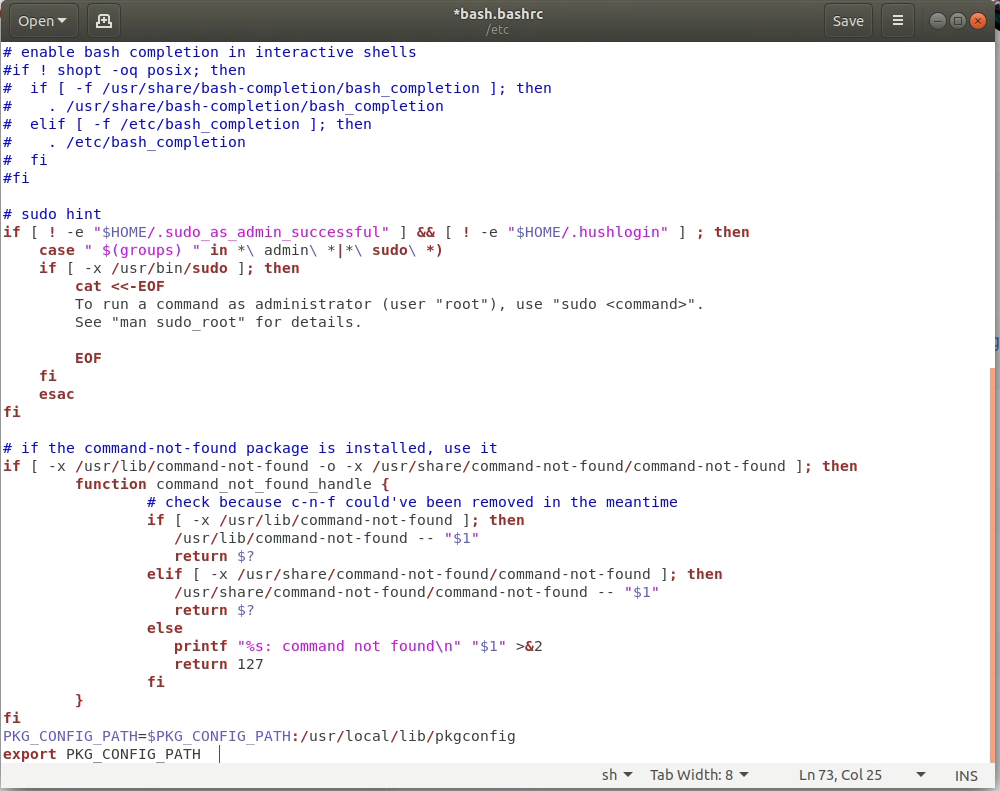The image size is (1000, 791).
Task: Click the Ln 73, Col 25 indicator
Action: click(841, 775)
